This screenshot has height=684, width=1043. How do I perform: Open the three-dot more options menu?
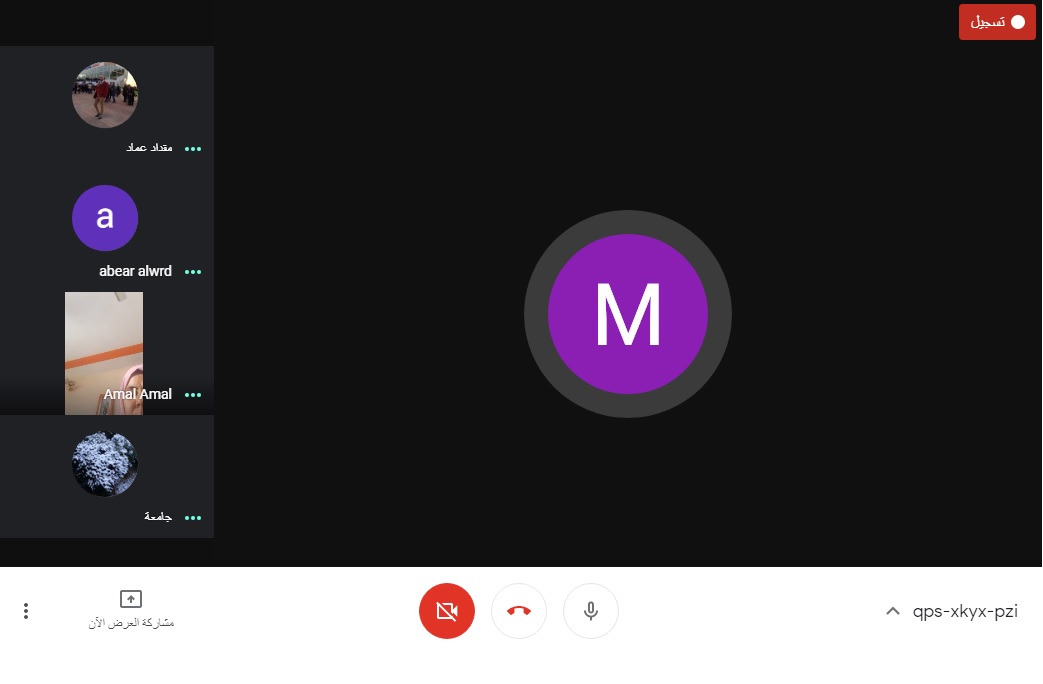26,611
